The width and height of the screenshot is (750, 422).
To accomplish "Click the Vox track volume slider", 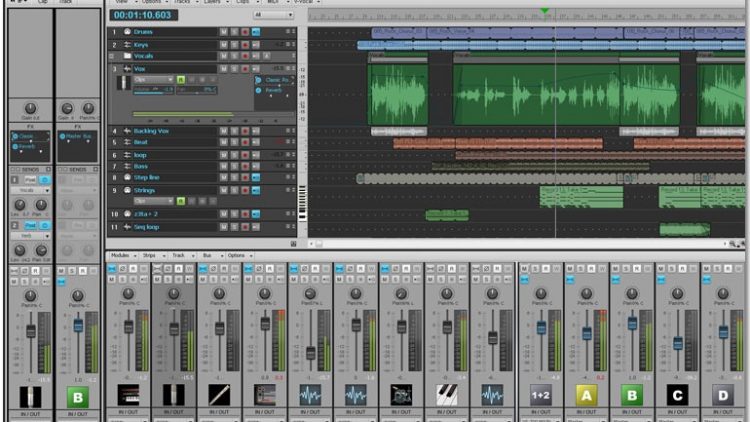I will pos(153,90).
